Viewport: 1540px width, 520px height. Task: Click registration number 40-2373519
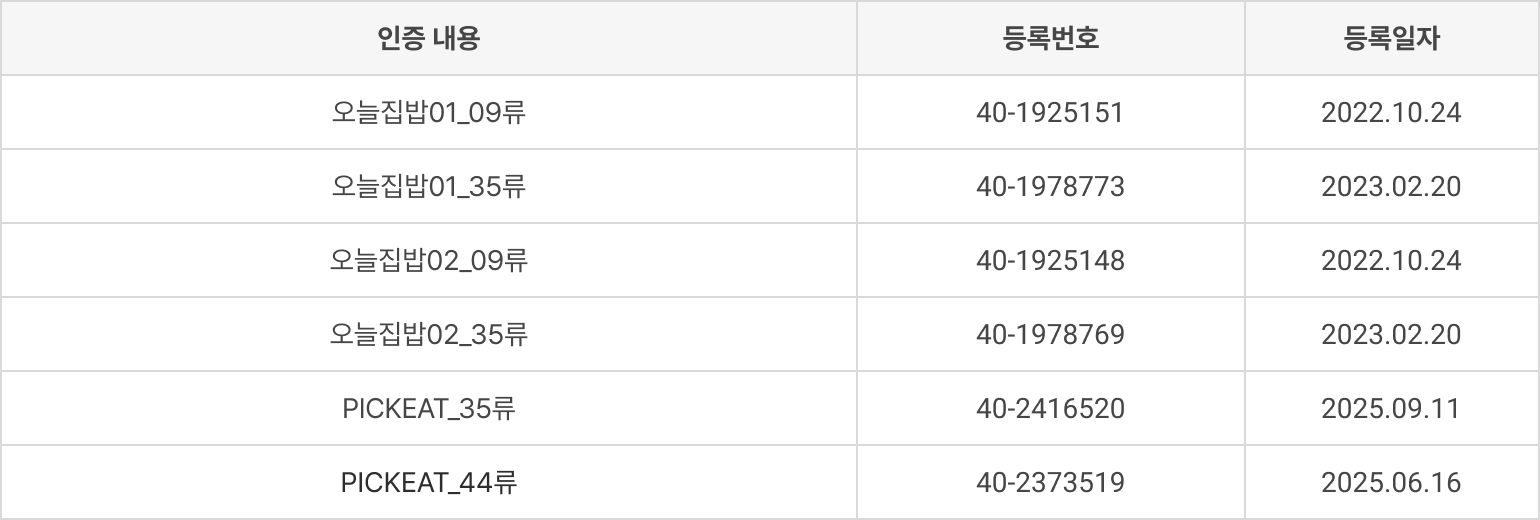click(x=1050, y=483)
